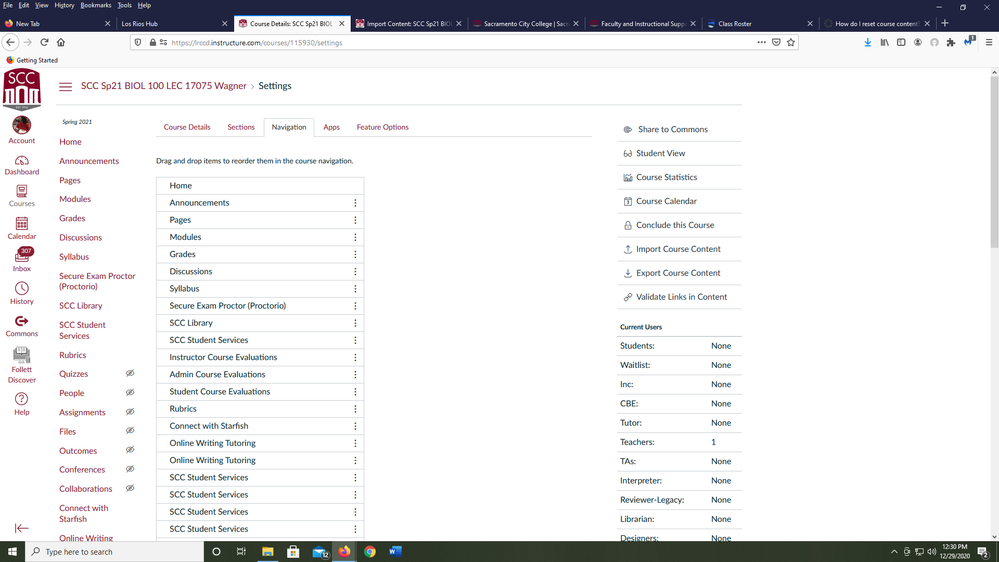Screen dimensions: 999x562
Task: Open the Windows Start menu
Action: [12, 552]
